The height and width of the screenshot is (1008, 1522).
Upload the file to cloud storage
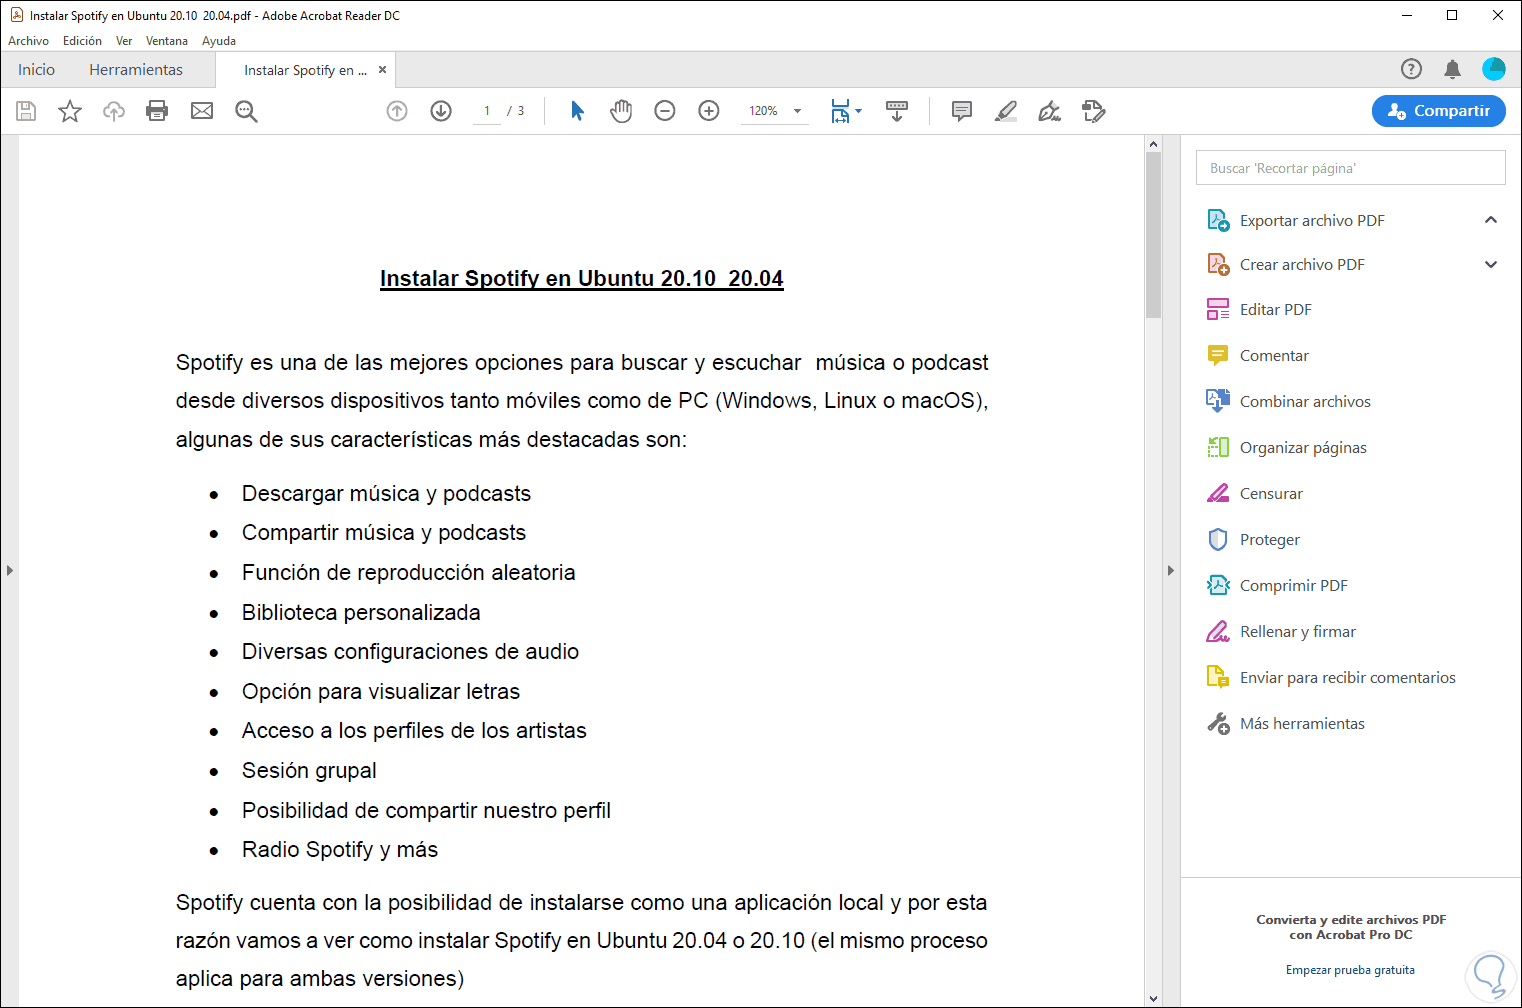114,111
